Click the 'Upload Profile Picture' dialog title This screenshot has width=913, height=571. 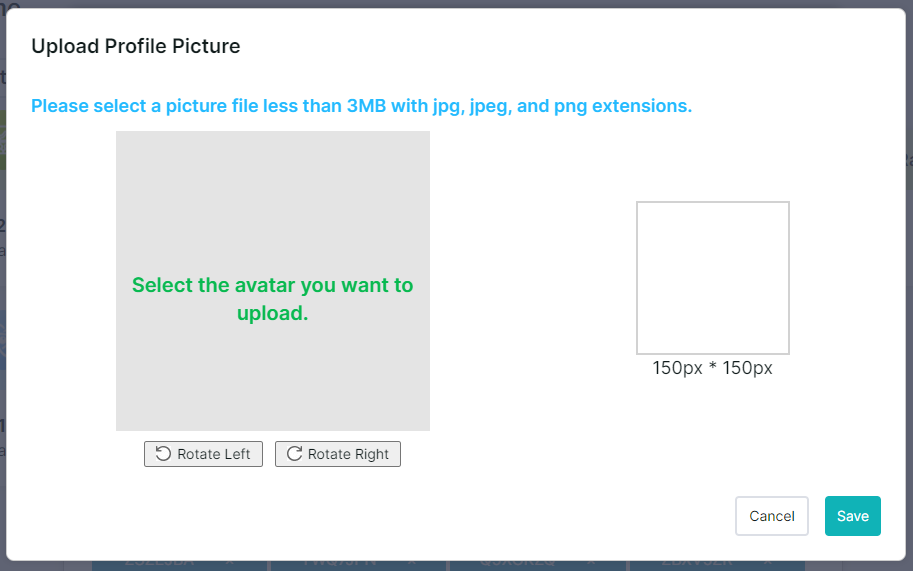136,46
